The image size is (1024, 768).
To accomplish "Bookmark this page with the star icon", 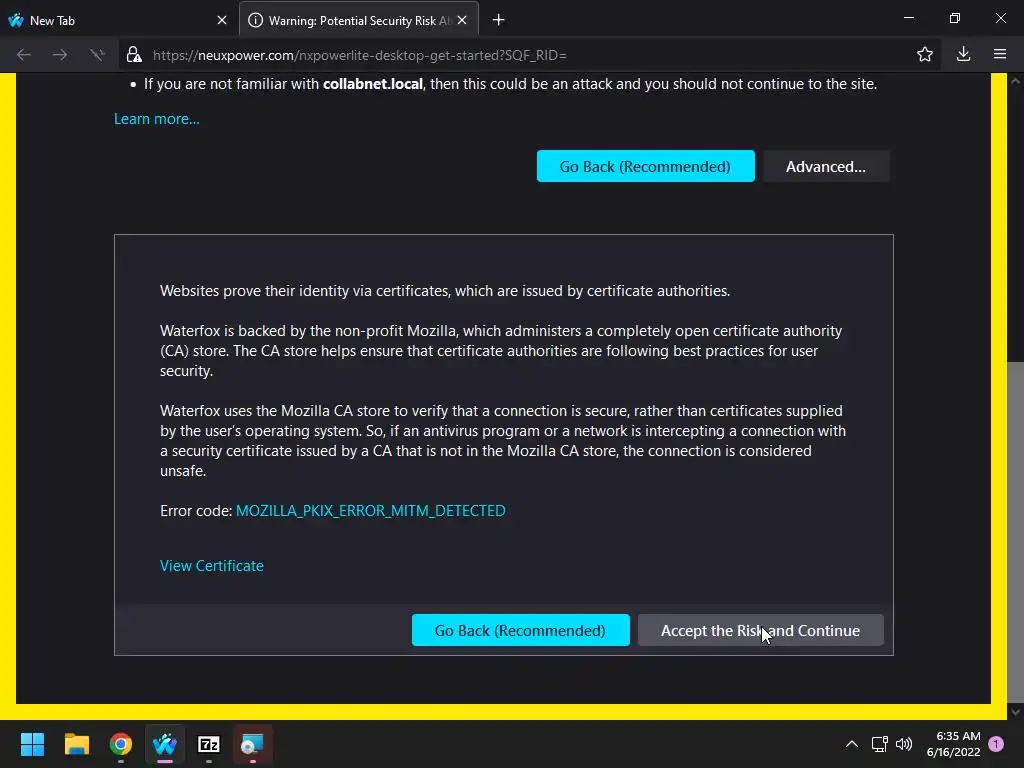I will tap(925, 55).
